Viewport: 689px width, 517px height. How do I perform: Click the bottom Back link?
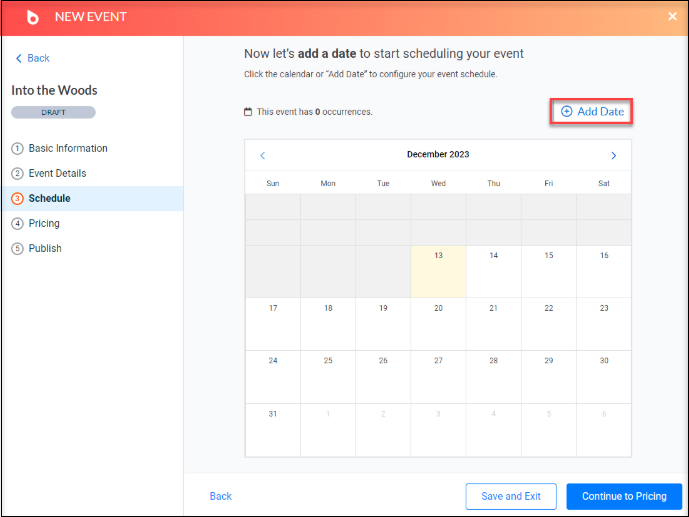[x=221, y=496]
